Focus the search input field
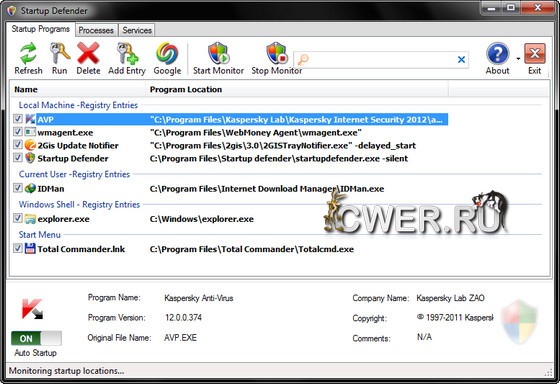This screenshot has height=384, width=560. pyautogui.click(x=381, y=60)
